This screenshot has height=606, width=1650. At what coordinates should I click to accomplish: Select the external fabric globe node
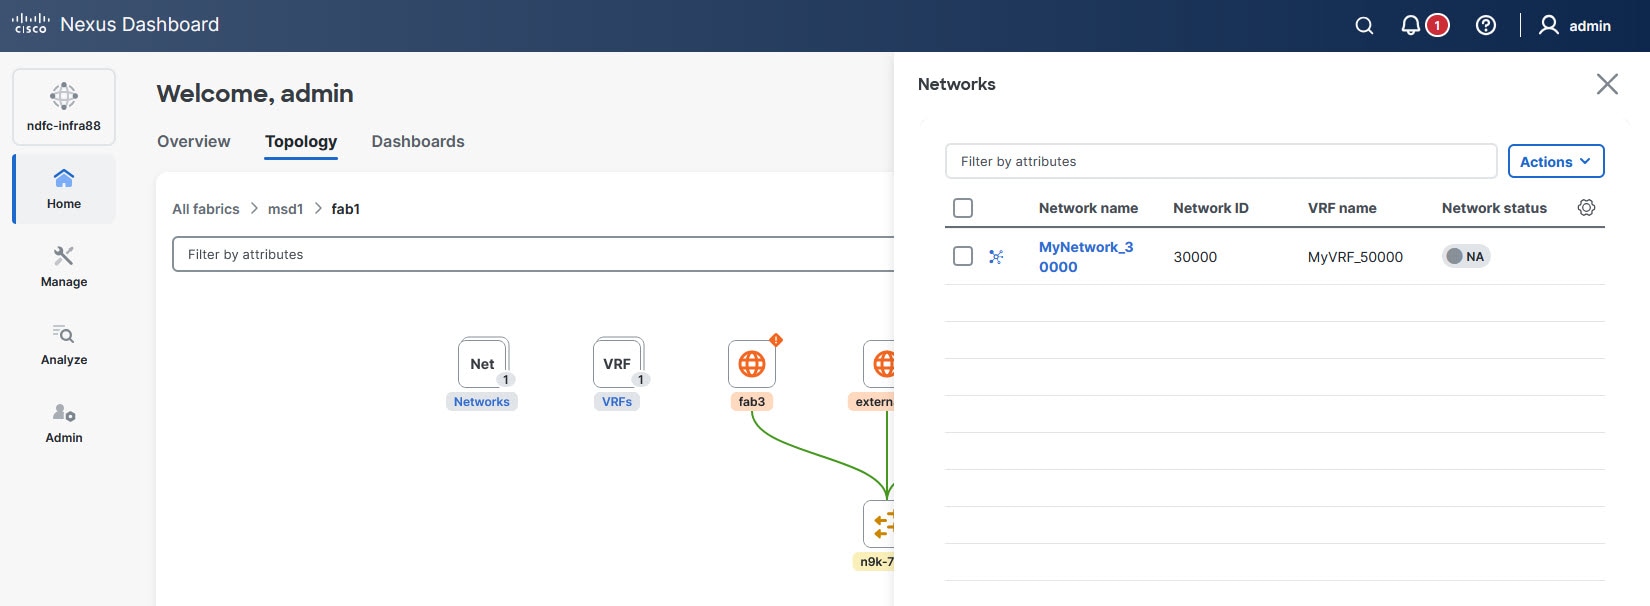[879, 364]
